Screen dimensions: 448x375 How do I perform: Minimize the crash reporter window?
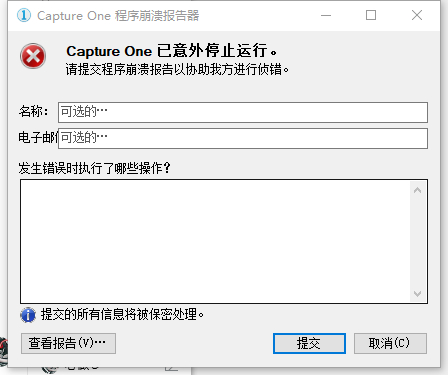click(x=326, y=15)
